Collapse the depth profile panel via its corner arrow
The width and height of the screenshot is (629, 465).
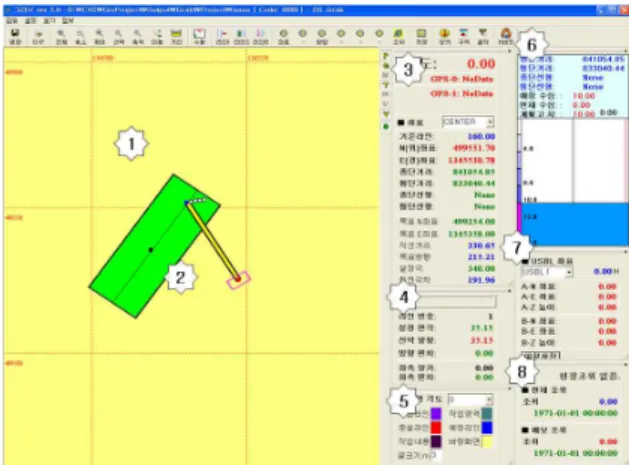[x=626, y=51]
